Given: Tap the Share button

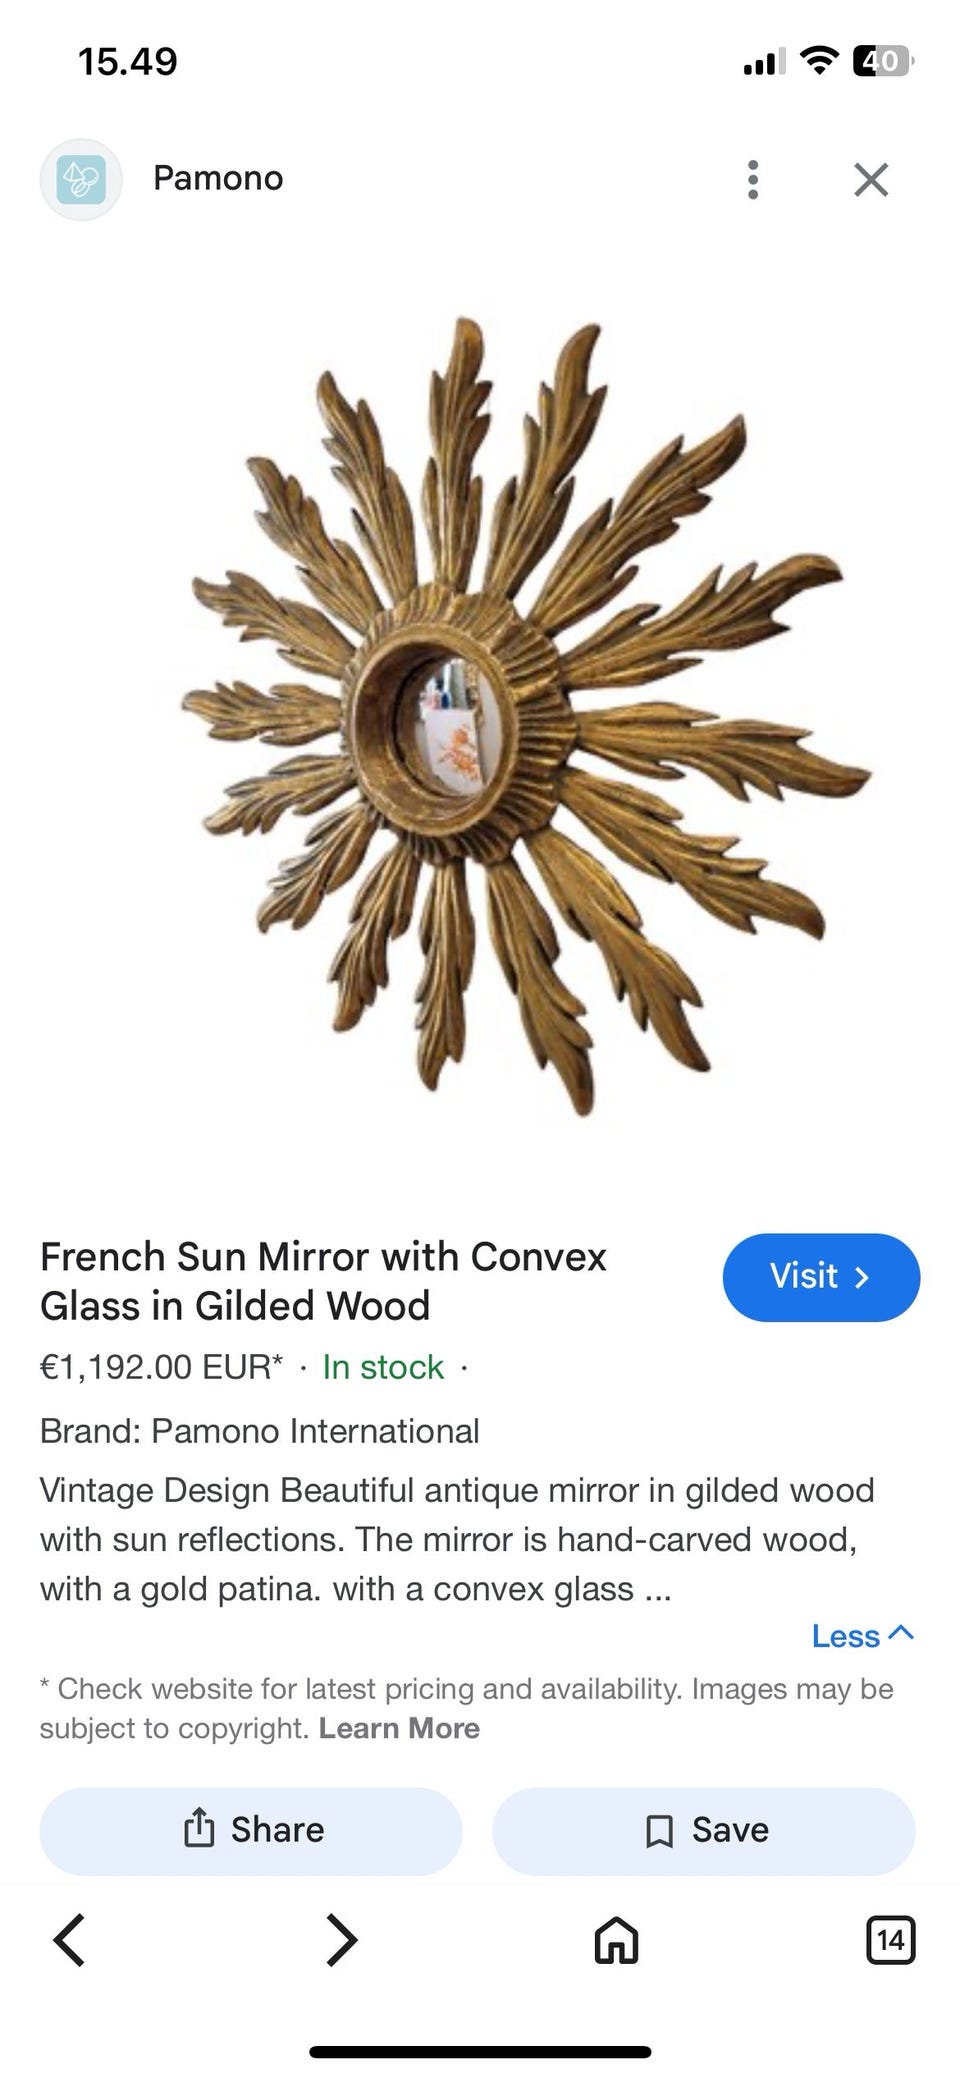Looking at the screenshot, I should 251,1831.
